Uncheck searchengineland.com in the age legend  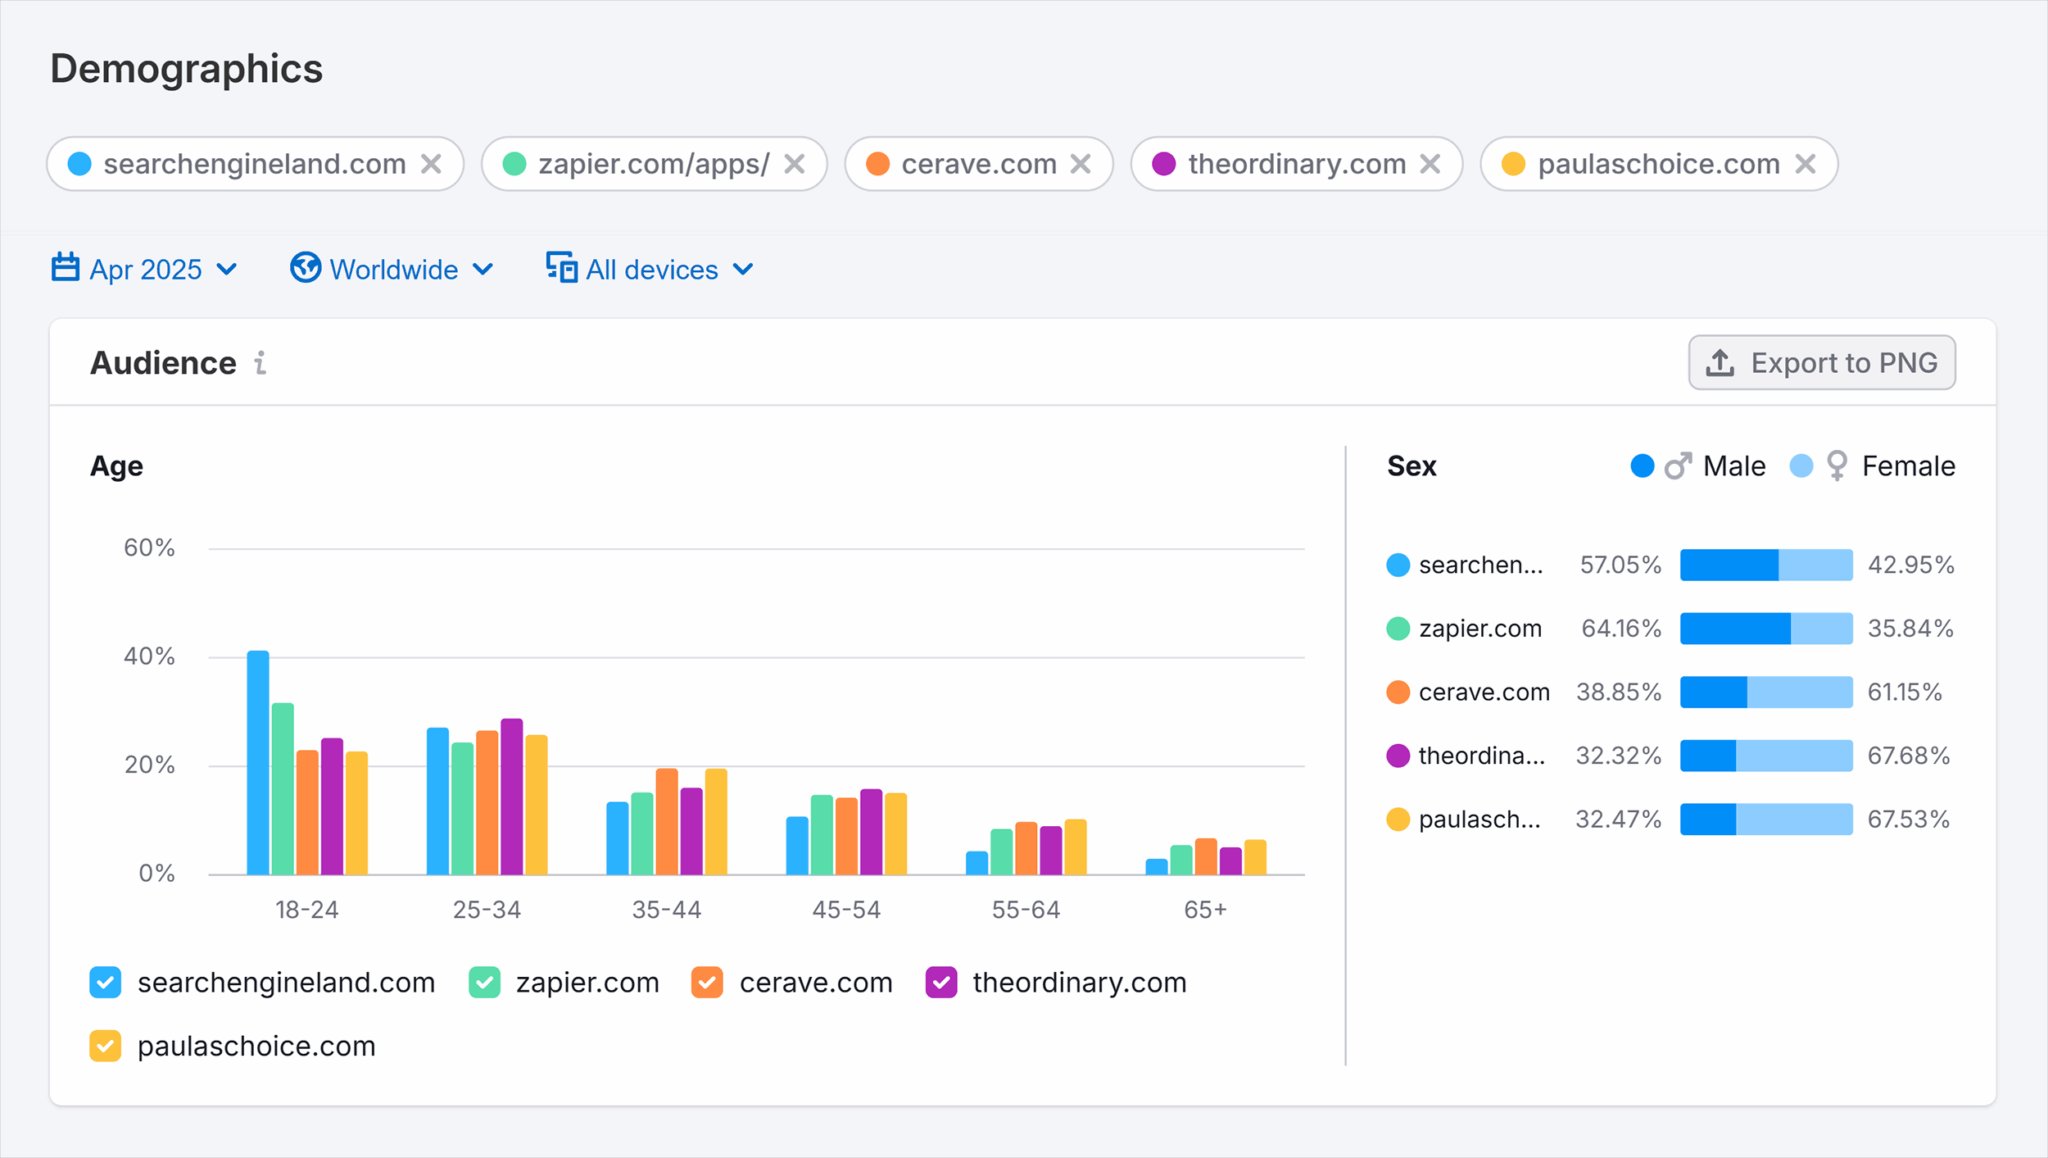click(x=105, y=983)
